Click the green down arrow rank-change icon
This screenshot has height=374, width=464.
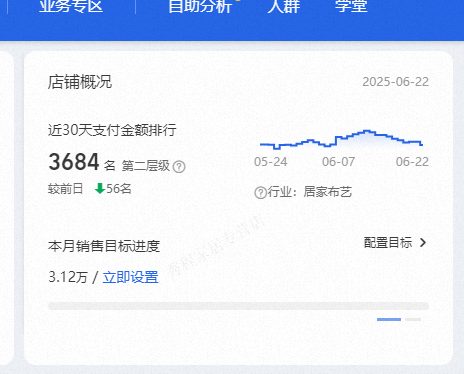(x=100, y=189)
